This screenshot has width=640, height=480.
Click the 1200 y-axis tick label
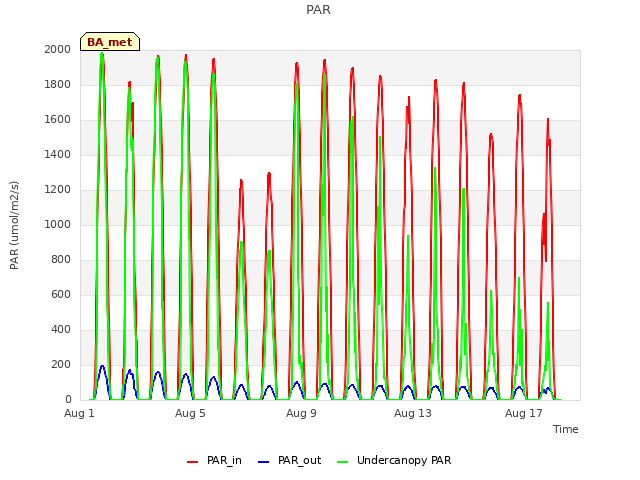(x=58, y=189)
